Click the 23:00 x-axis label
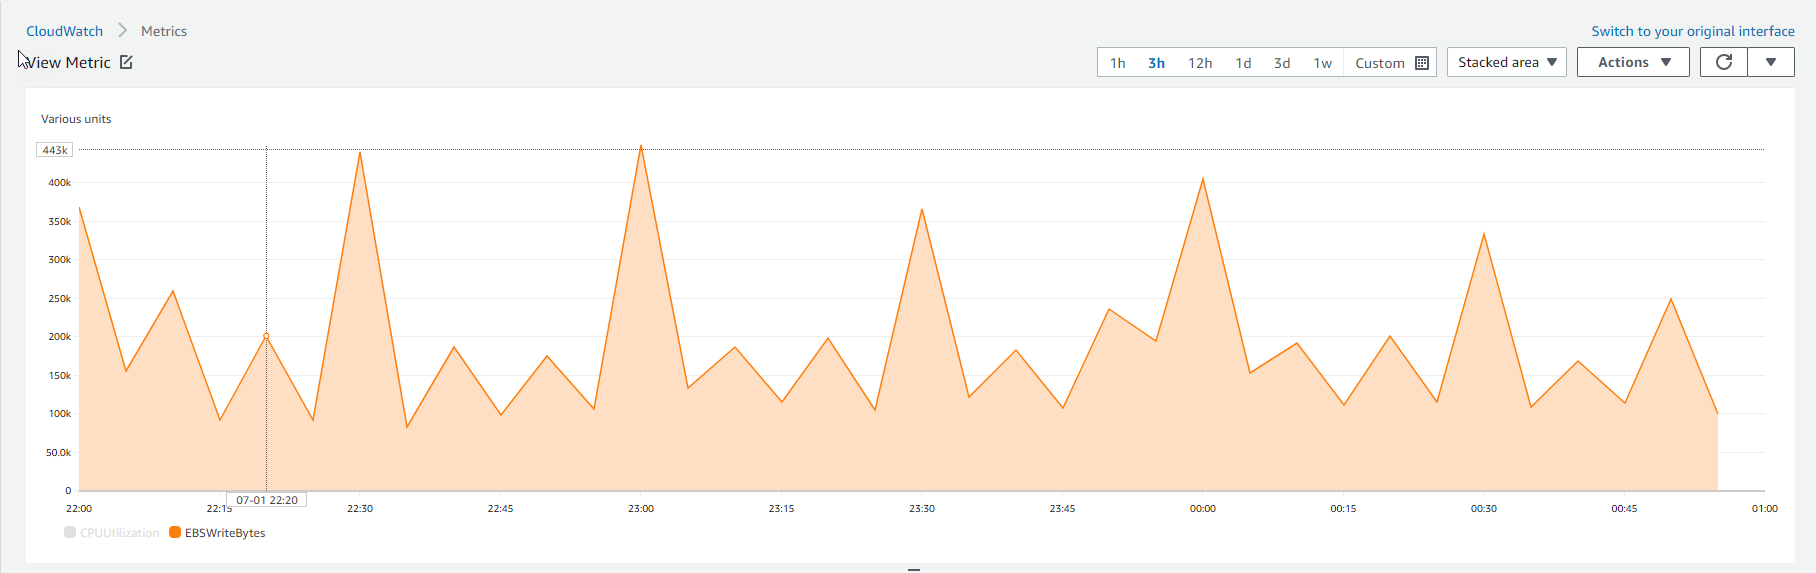Screen dimensions: 1816x573 tap(641, 509)
